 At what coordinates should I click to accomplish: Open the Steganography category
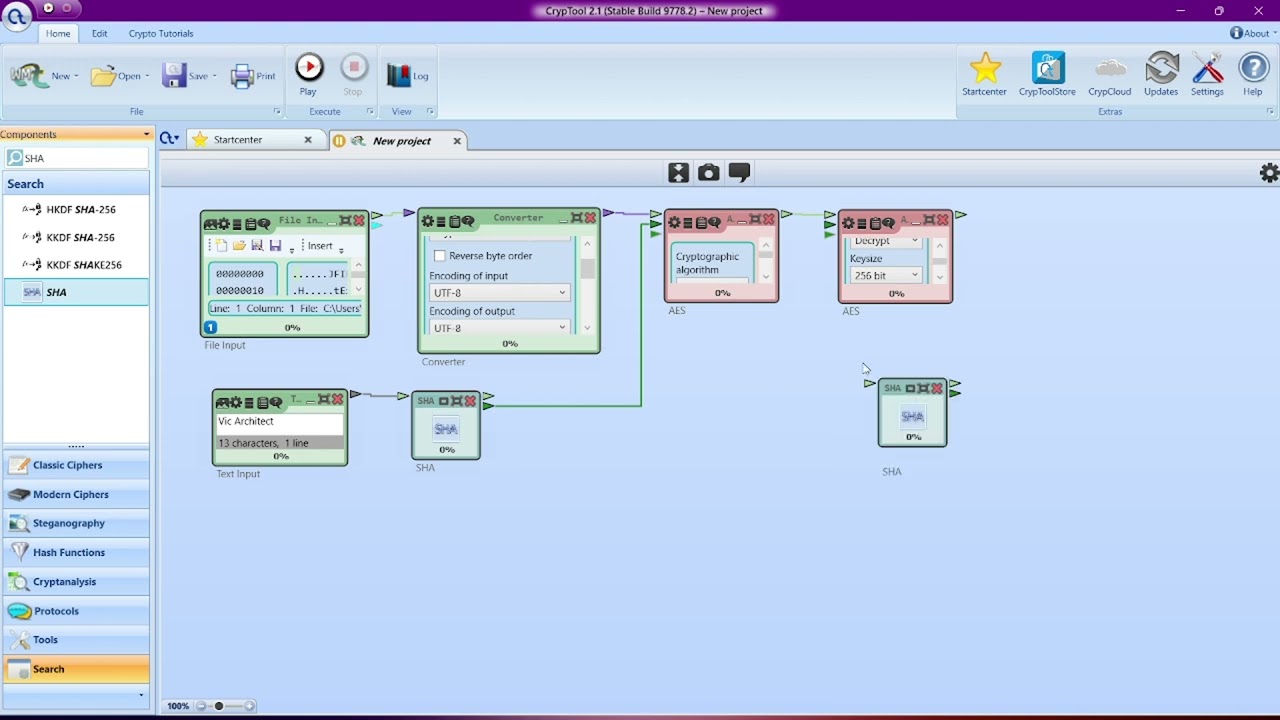pos(76,523)
